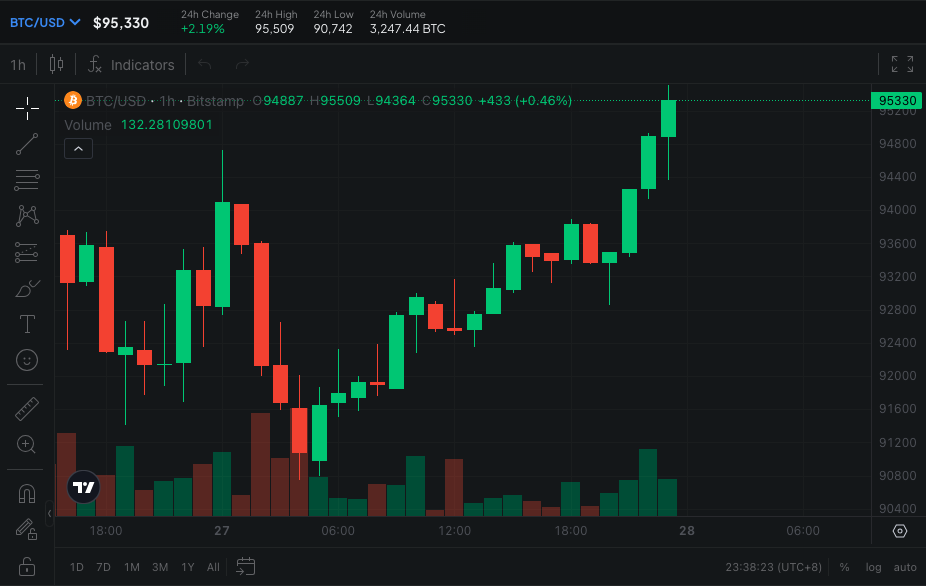The height and width of the screenshot is (586, 926).
Task: Open the 1h timeframe interval menu
Action: point(18,65)
